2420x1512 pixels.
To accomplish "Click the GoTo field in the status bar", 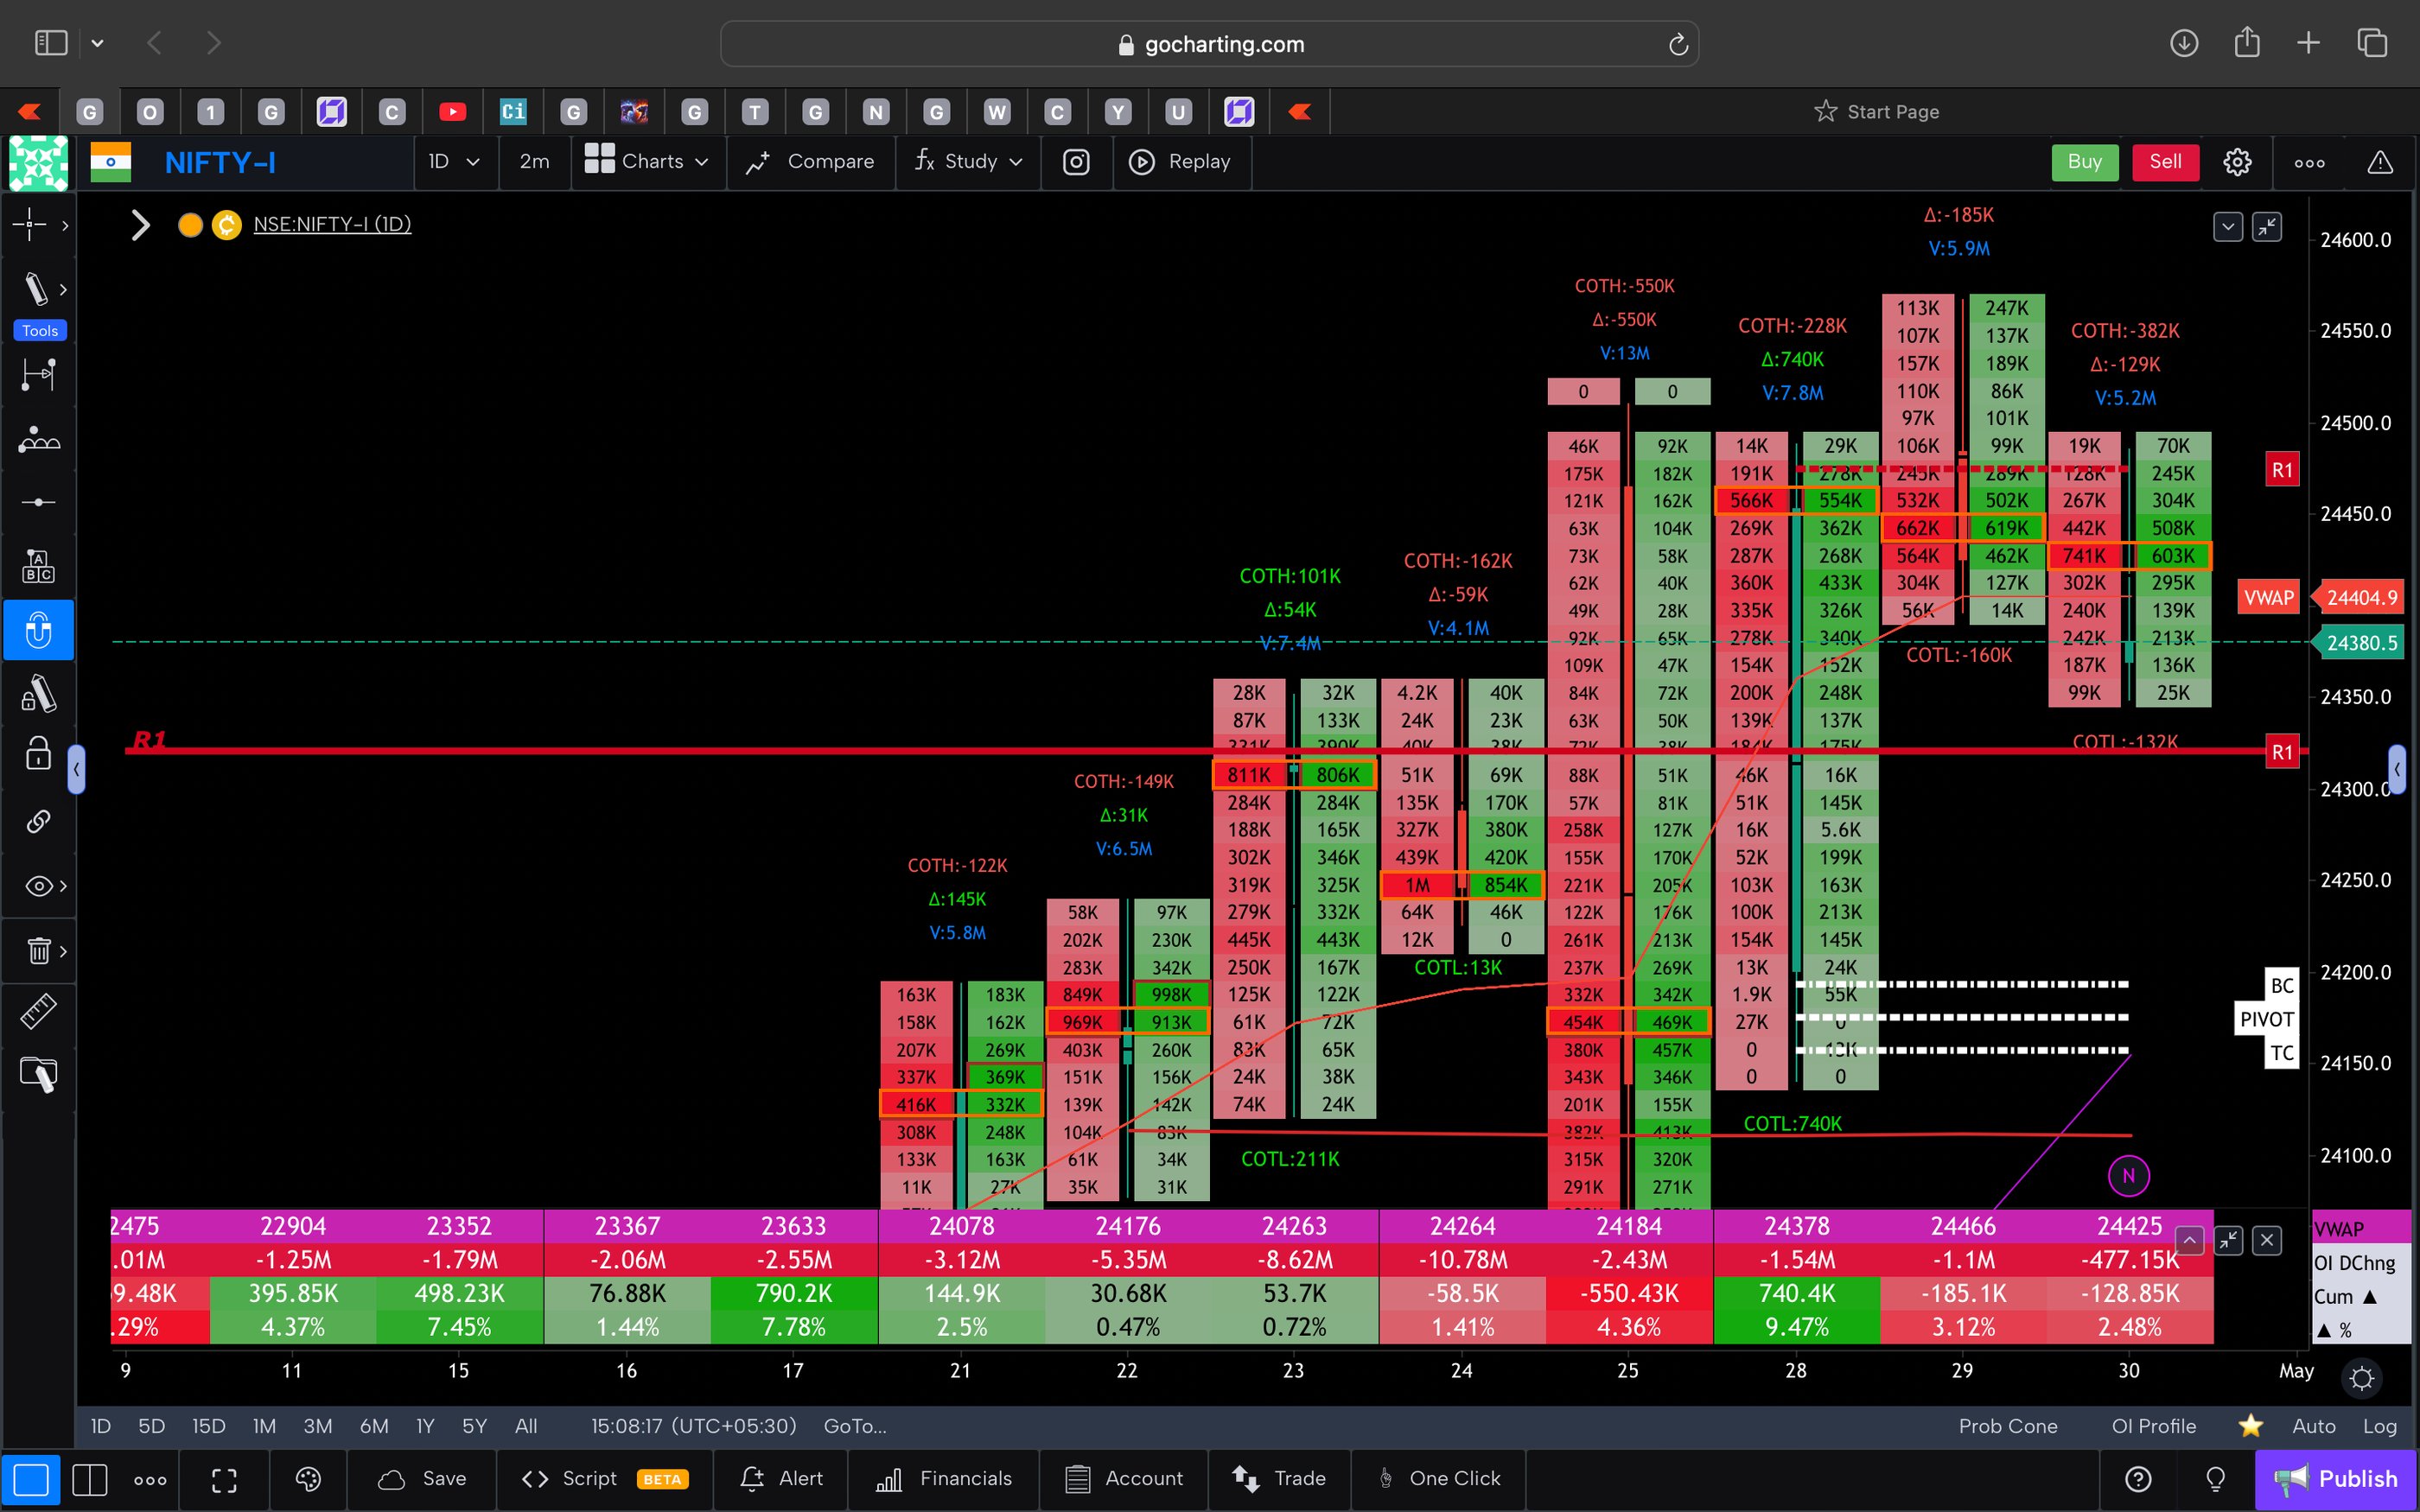I will pos(854,1426).
